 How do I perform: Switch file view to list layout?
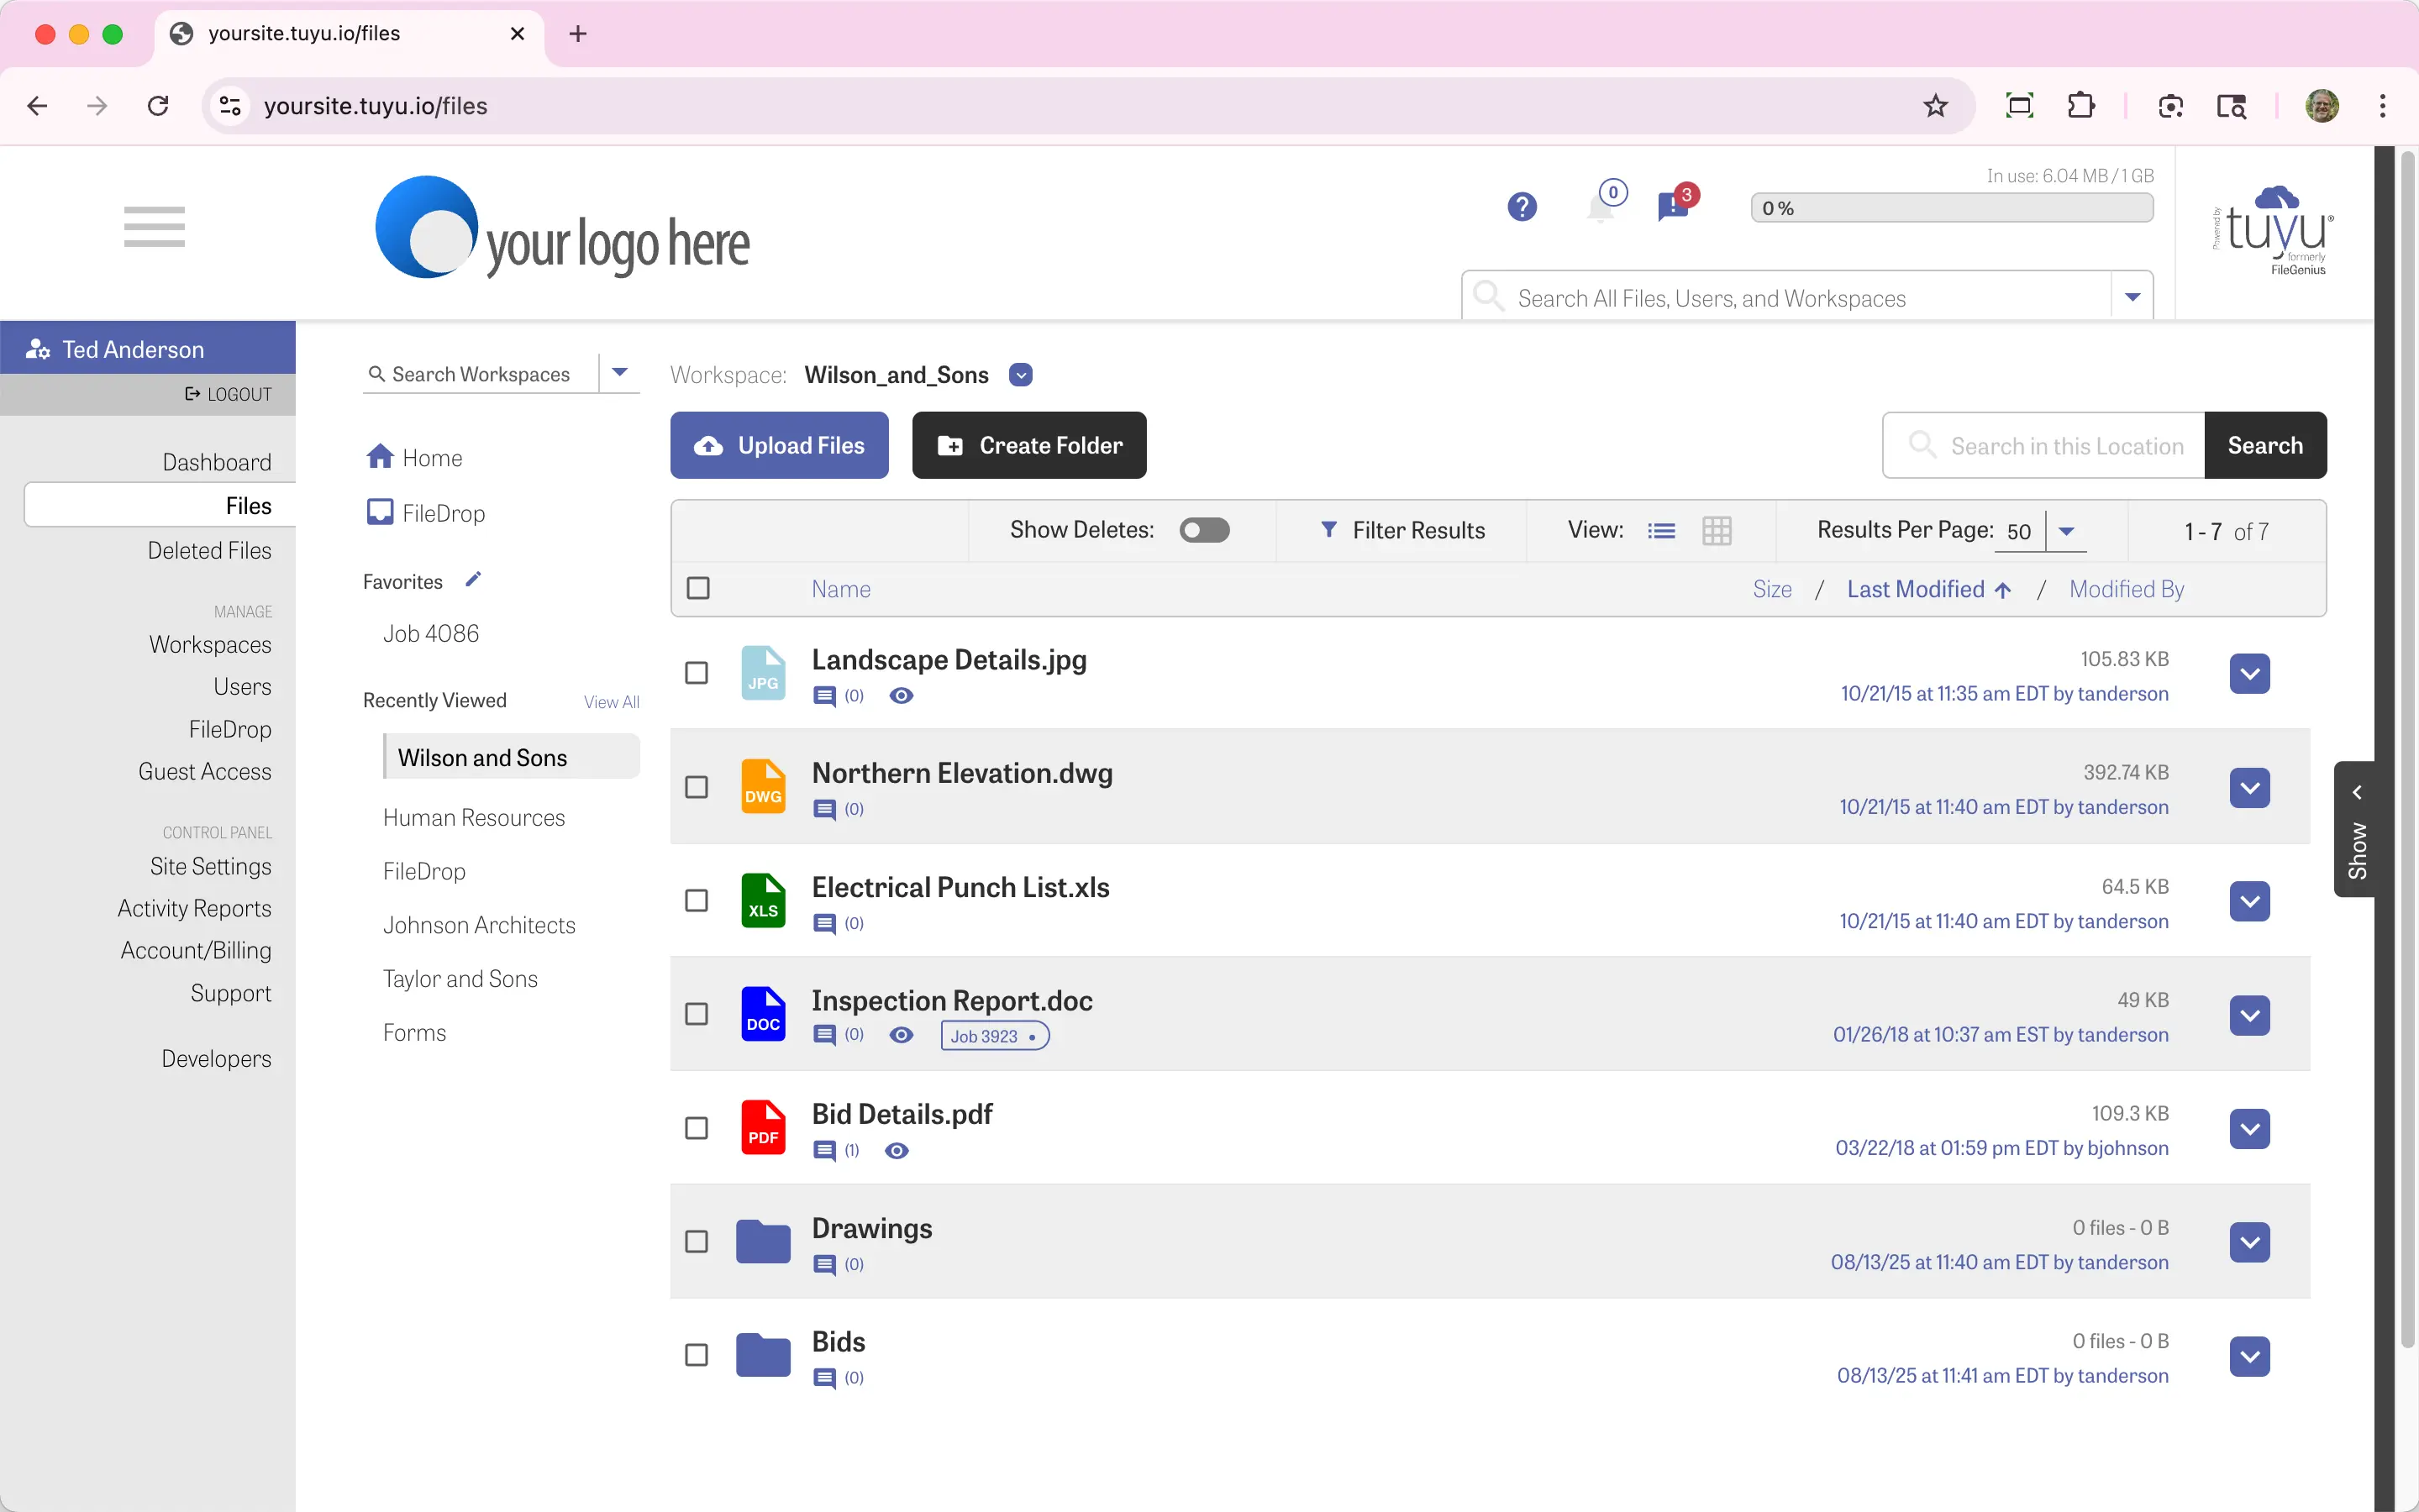[1662, 530]
